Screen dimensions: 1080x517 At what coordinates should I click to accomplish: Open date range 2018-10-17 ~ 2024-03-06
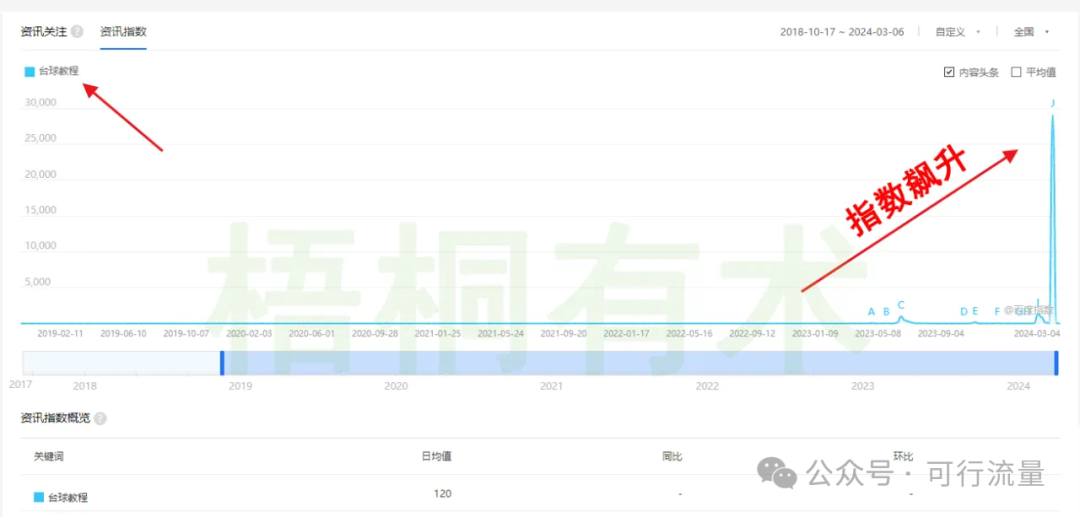coord(842,32)
